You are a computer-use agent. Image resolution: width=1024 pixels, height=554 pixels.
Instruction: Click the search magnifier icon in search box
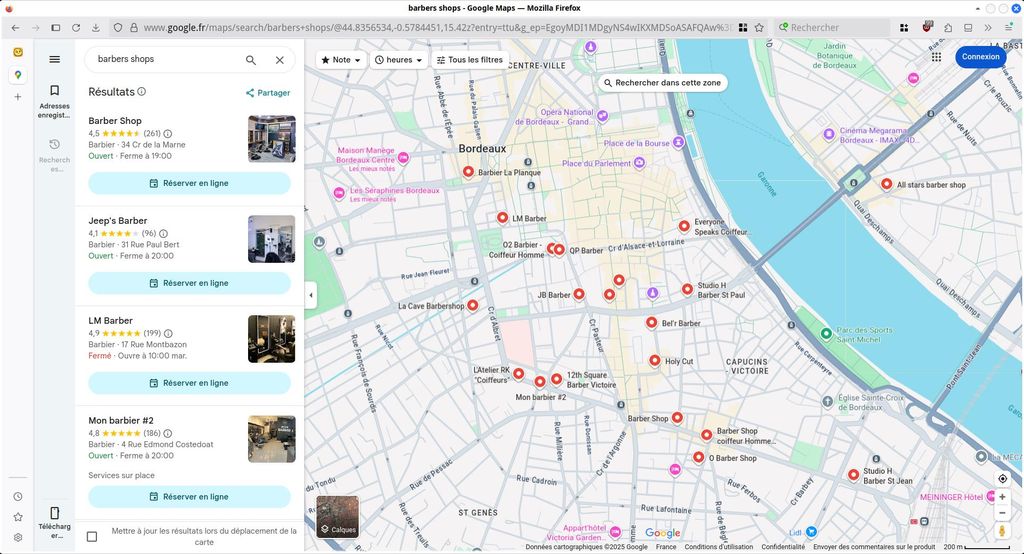pyautogui.click(x=251, y=60)
